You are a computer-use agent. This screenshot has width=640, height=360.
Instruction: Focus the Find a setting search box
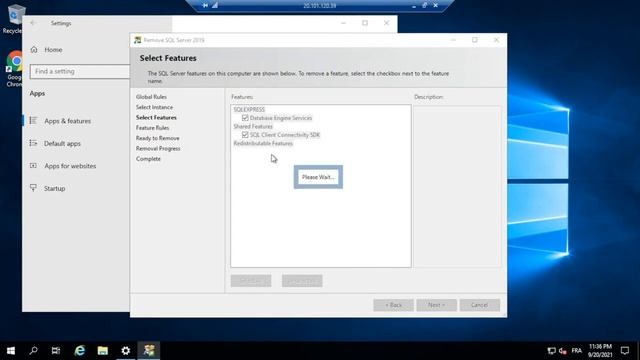point(80,71)
